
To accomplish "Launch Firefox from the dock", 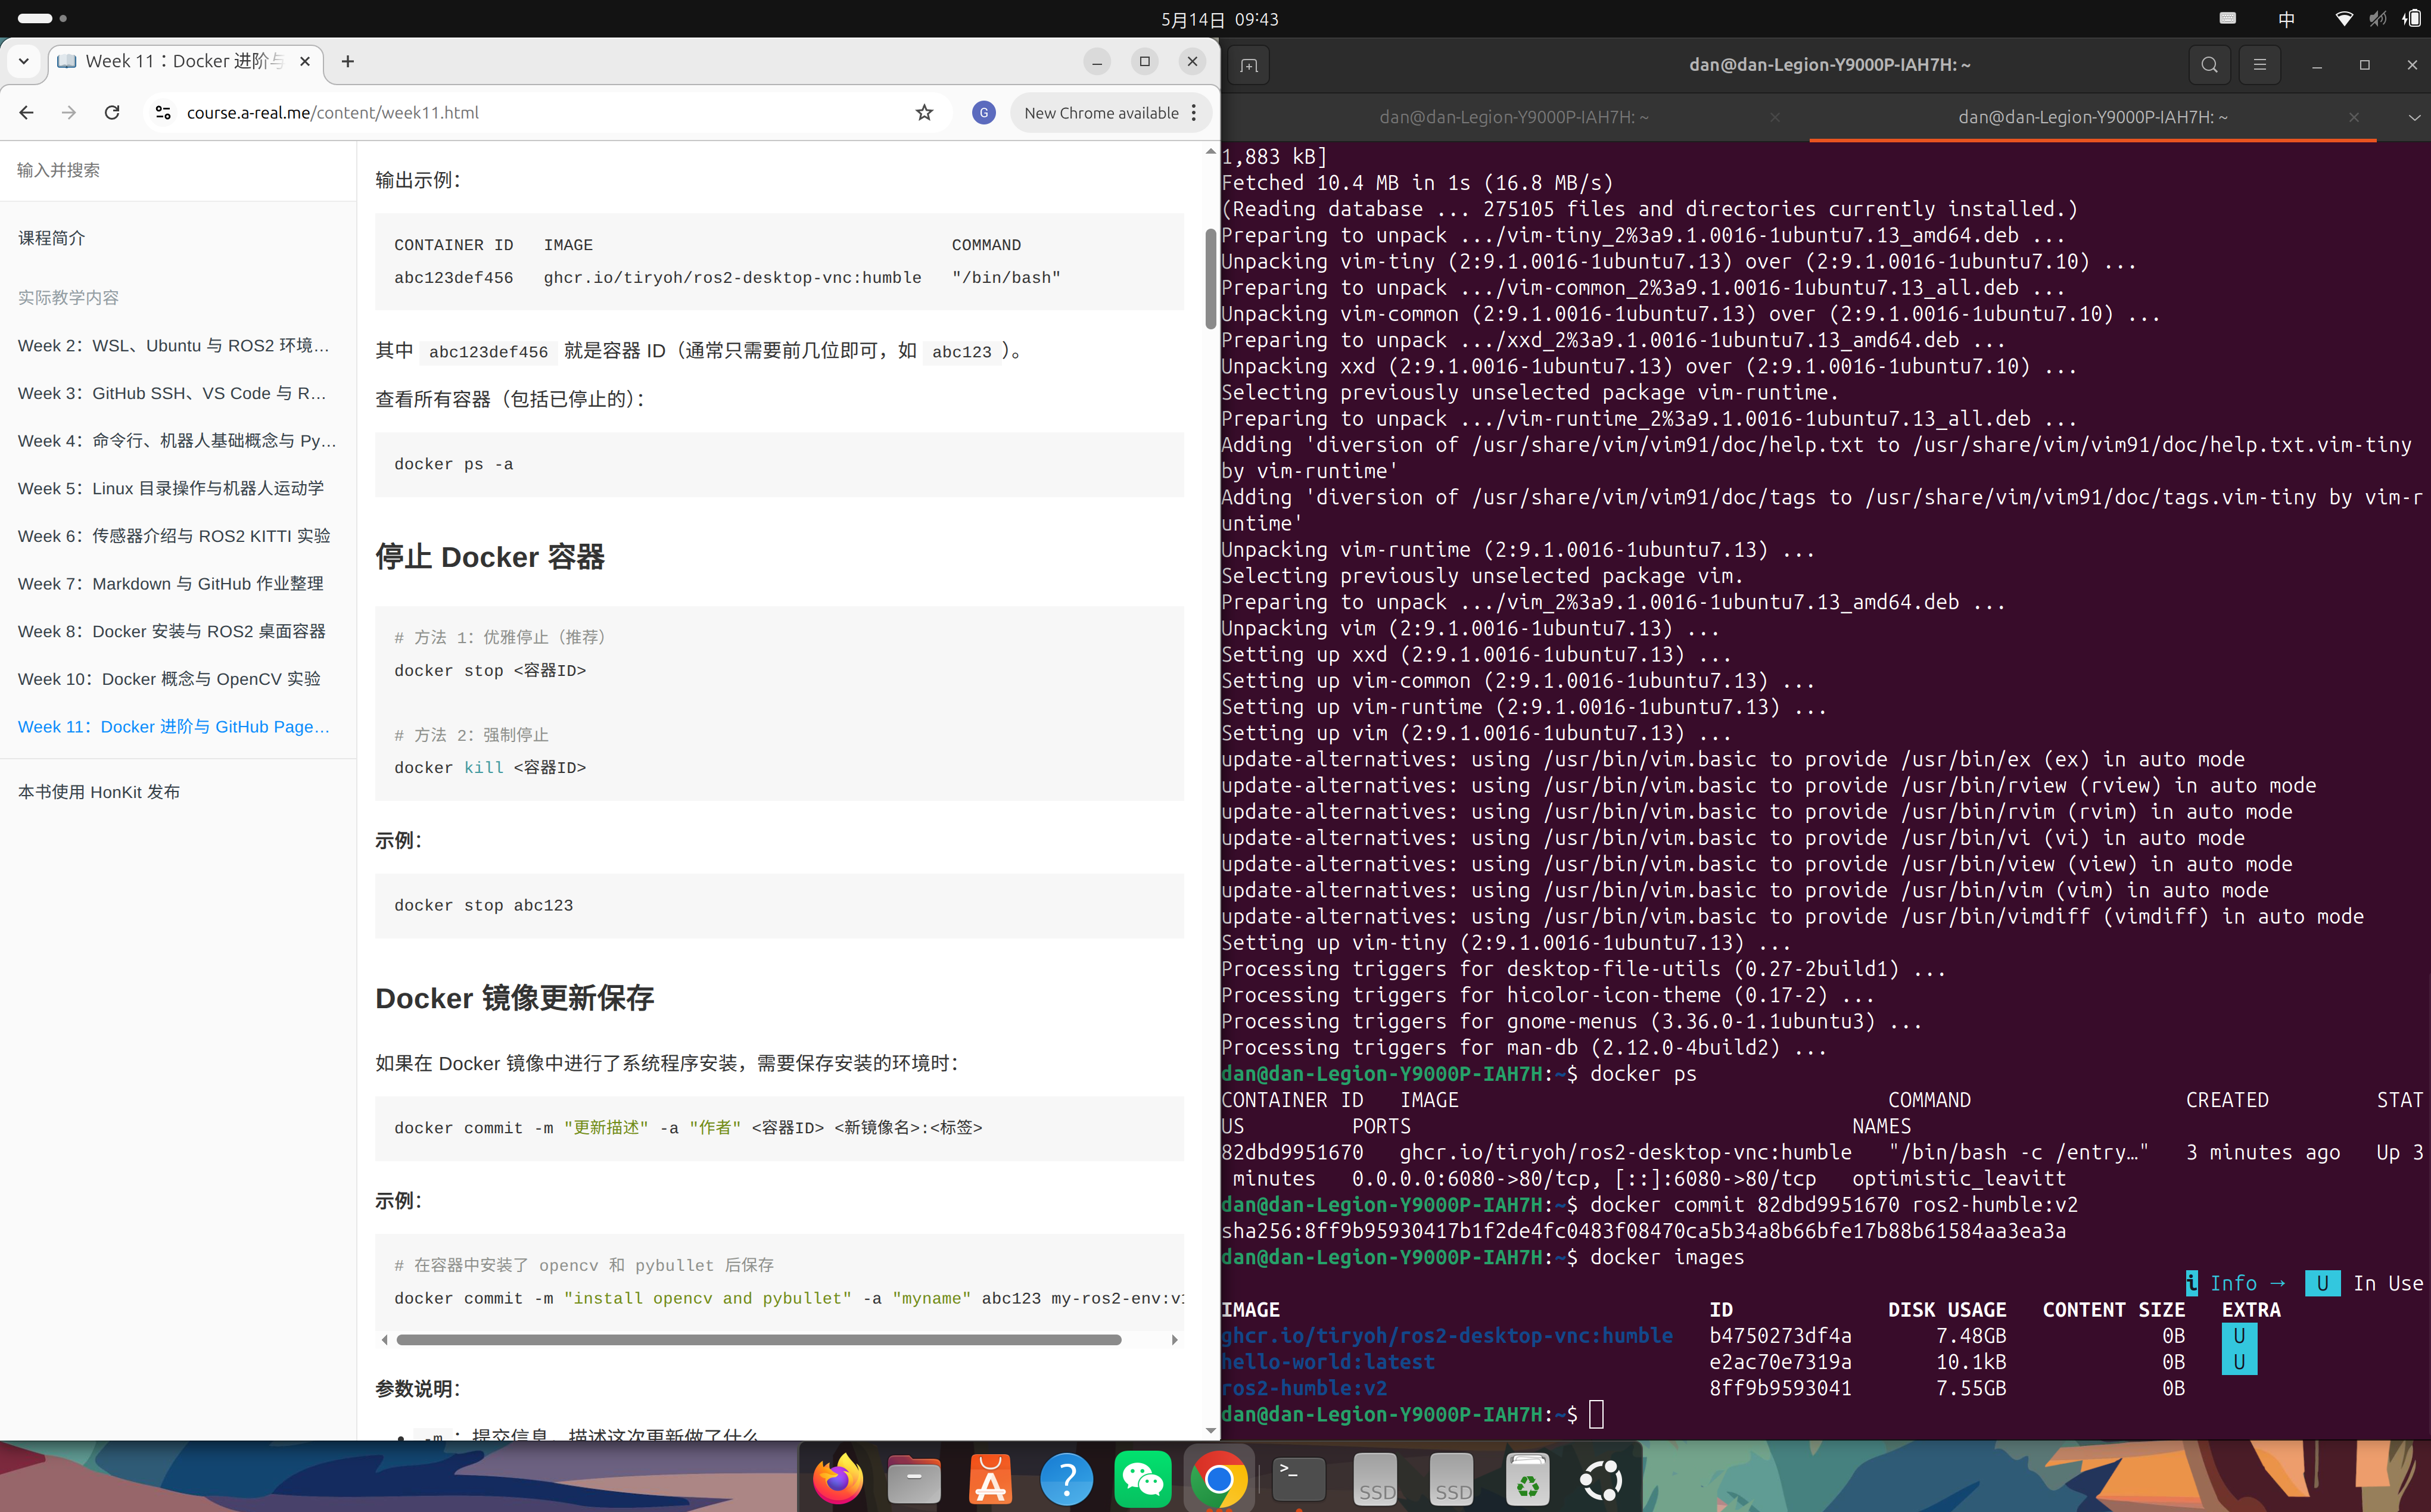I will 838,1479.
